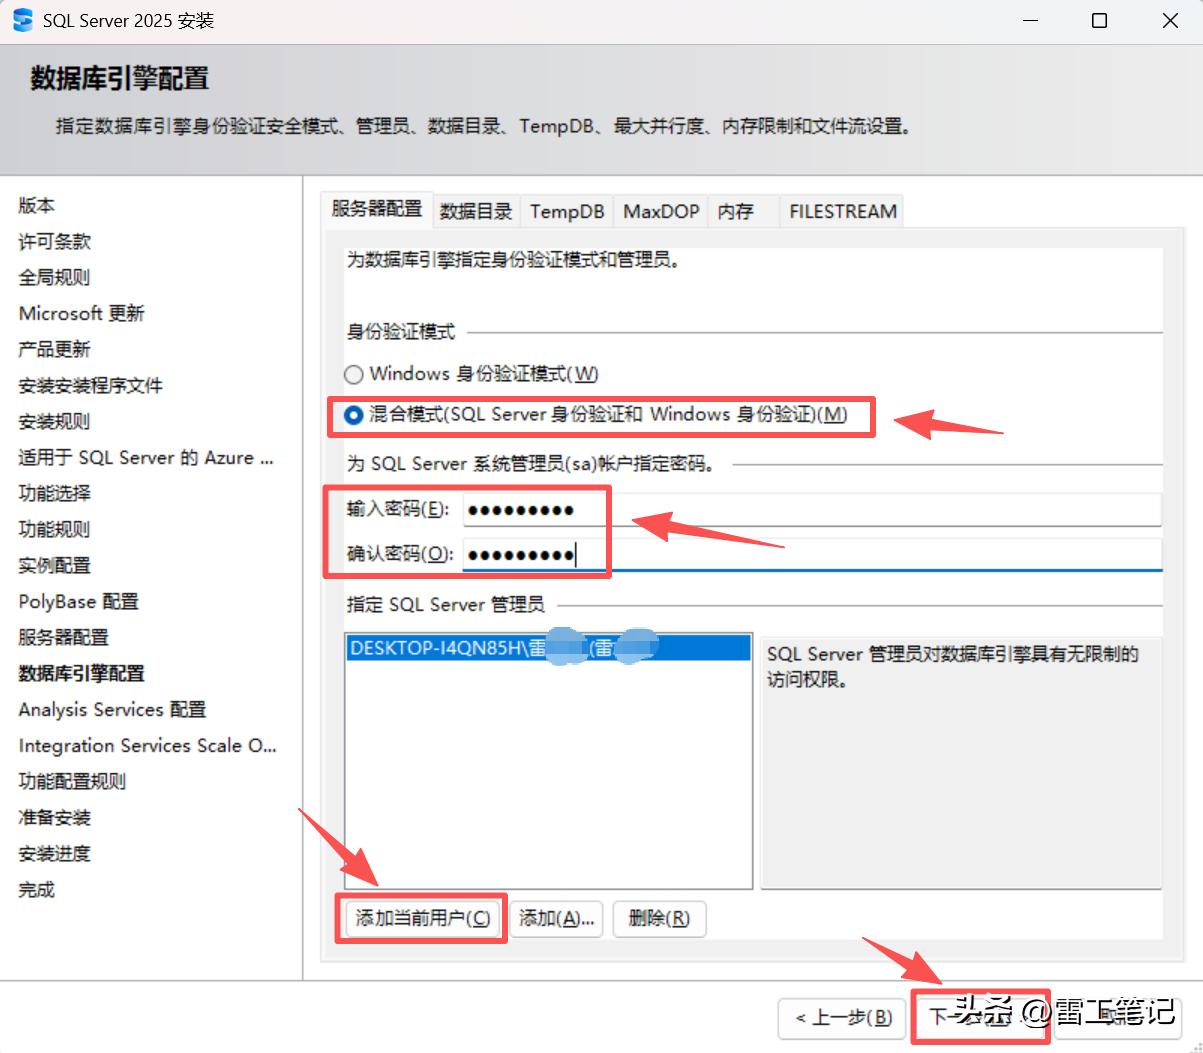The height and width of the screenshot is (1053, 1203).
Task: Click 全局规则 step in sidebar
Action: coord(55,277)
